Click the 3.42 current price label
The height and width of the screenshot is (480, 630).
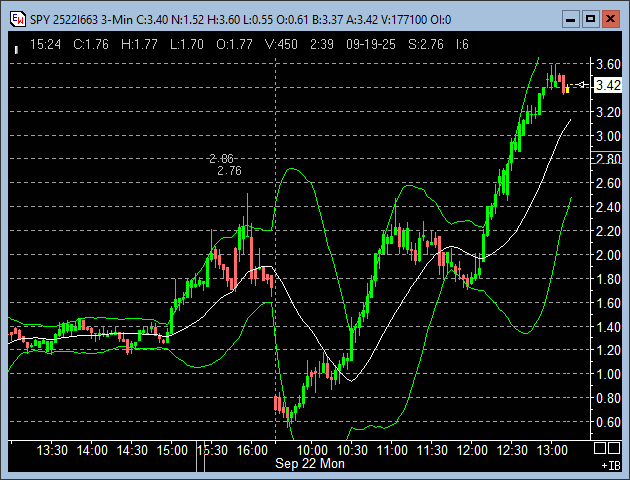(607, 85)
